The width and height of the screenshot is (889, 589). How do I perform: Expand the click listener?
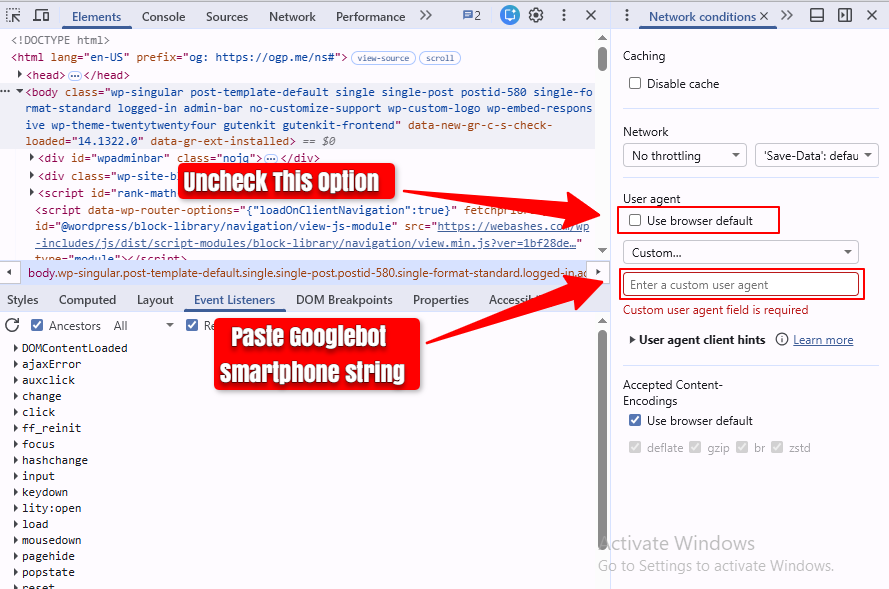pyautogui.click(x=15, y=412)
